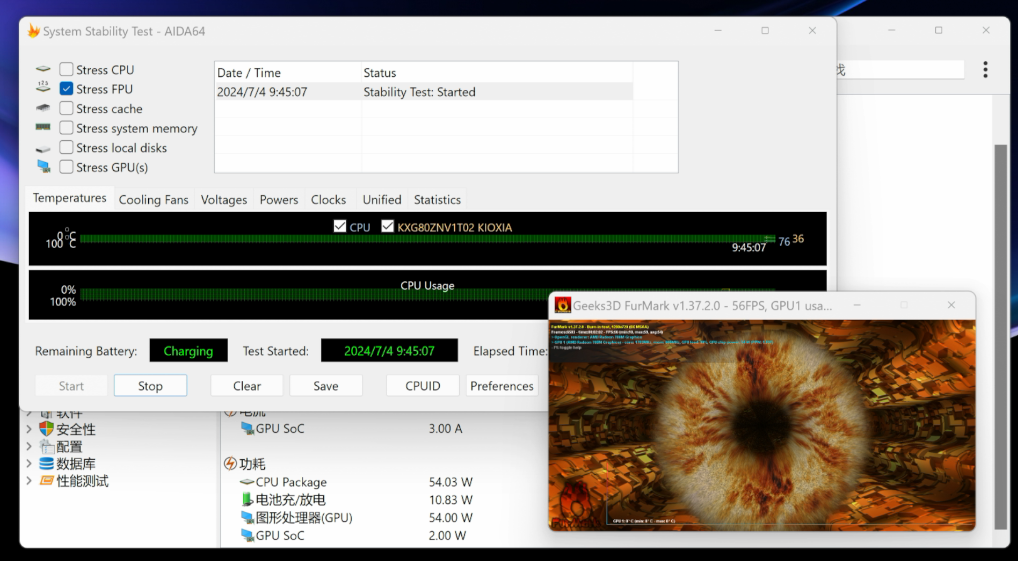Switch to the Cooling Fans tab
The image size is (1018, 561).
point(153,200)
